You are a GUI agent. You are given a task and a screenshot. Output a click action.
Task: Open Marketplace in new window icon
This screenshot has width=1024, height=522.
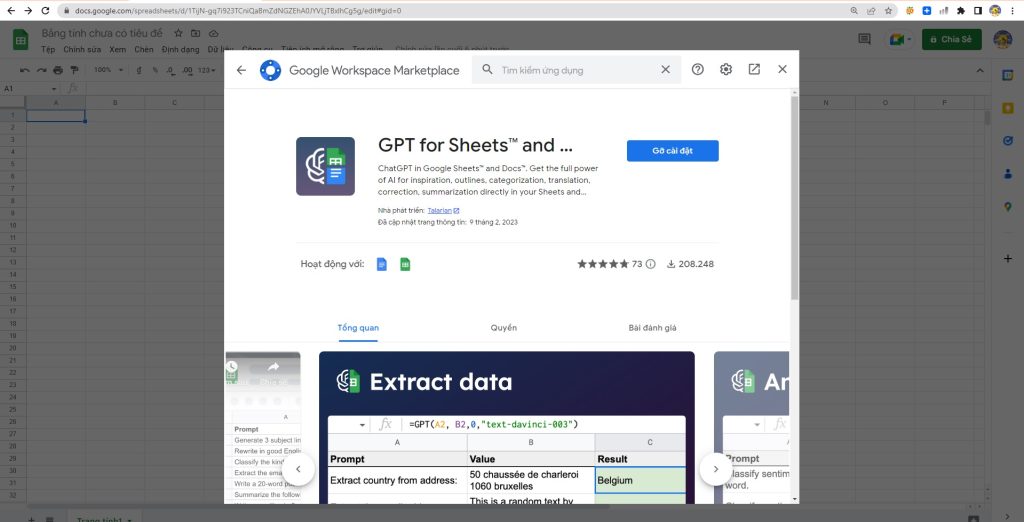point(754,70)
